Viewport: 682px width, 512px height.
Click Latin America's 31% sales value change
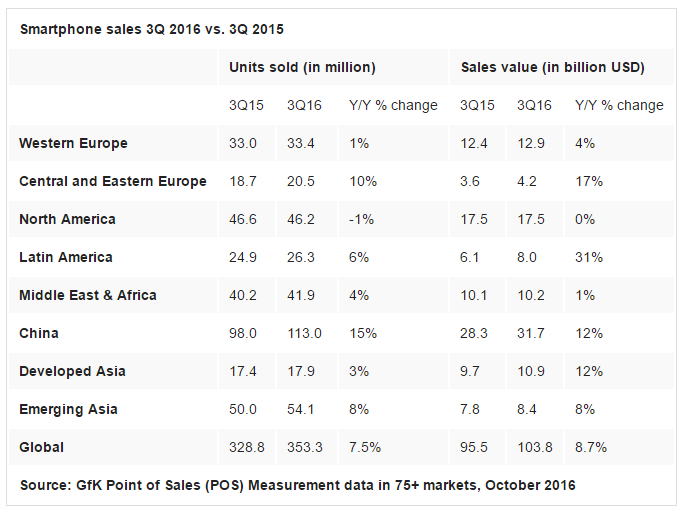[589, 257]
